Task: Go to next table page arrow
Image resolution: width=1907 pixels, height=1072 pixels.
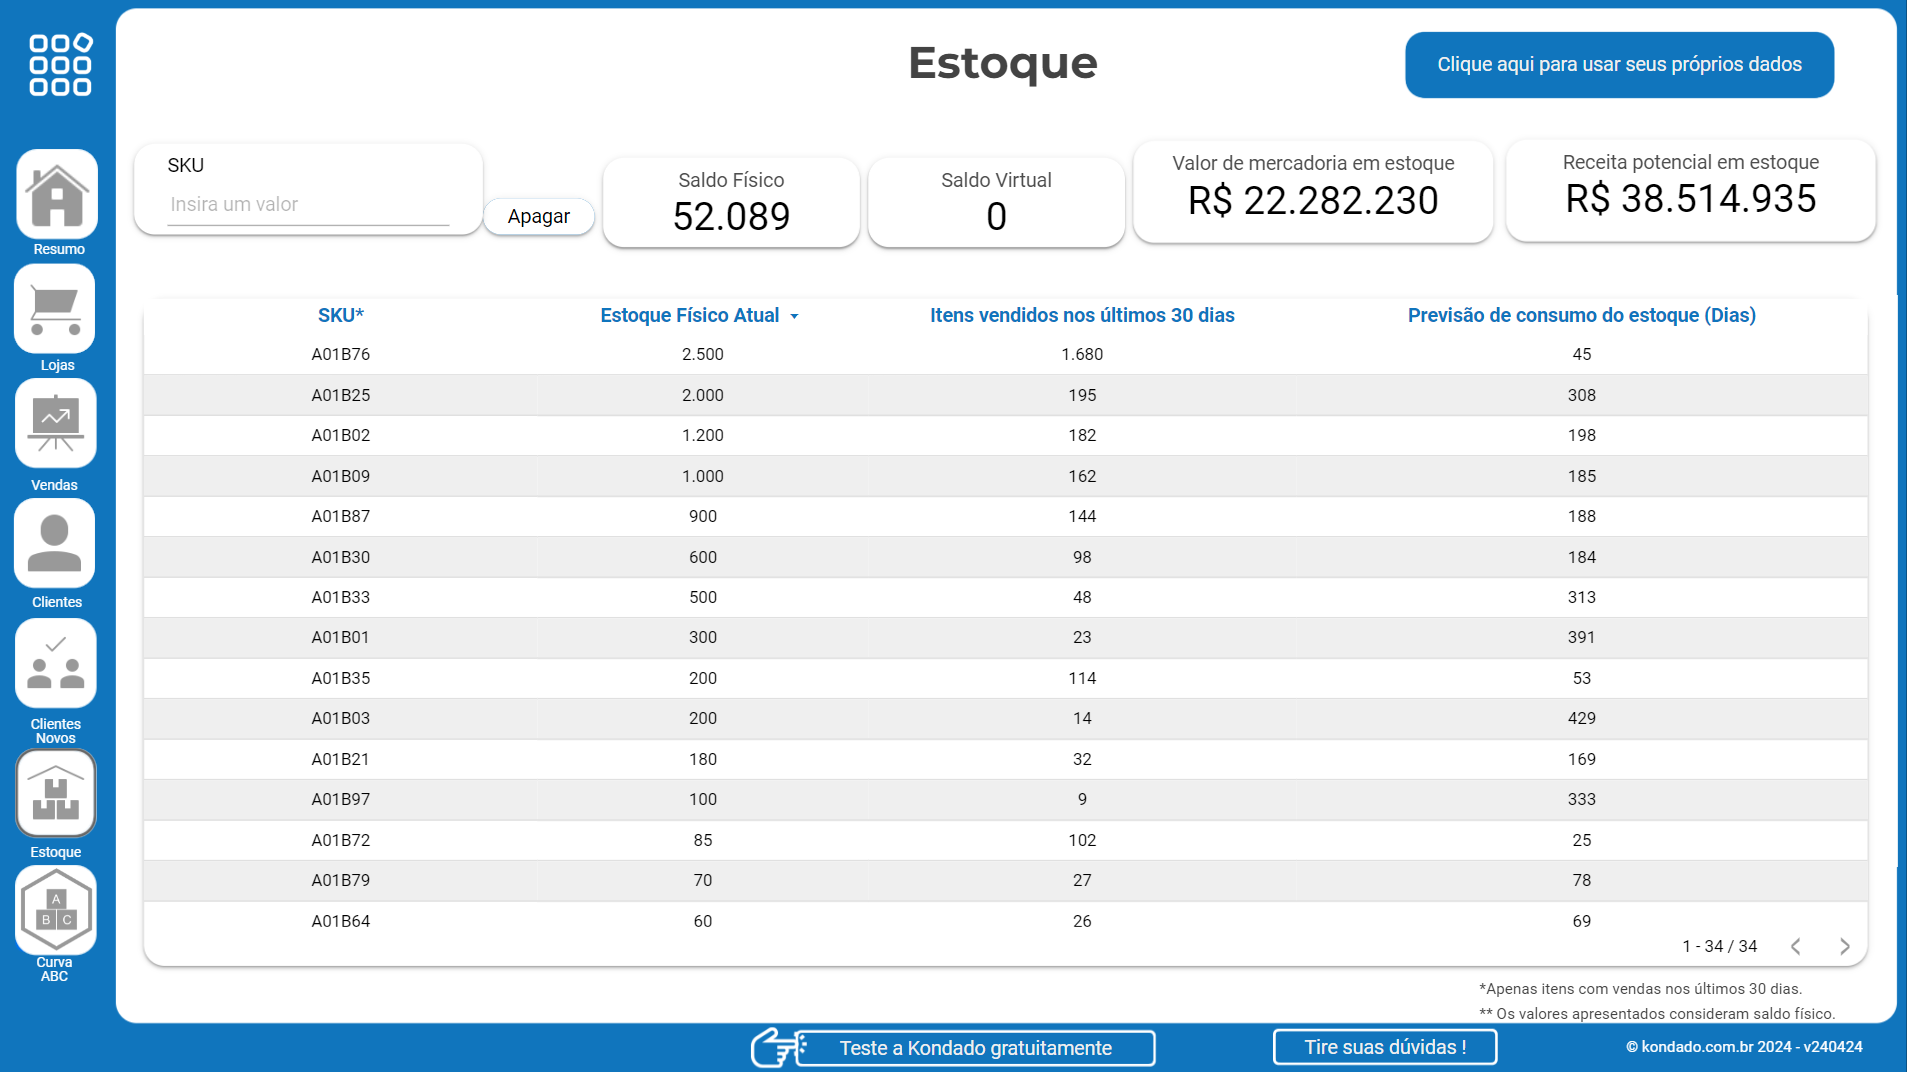Action: coord(1844,946)
